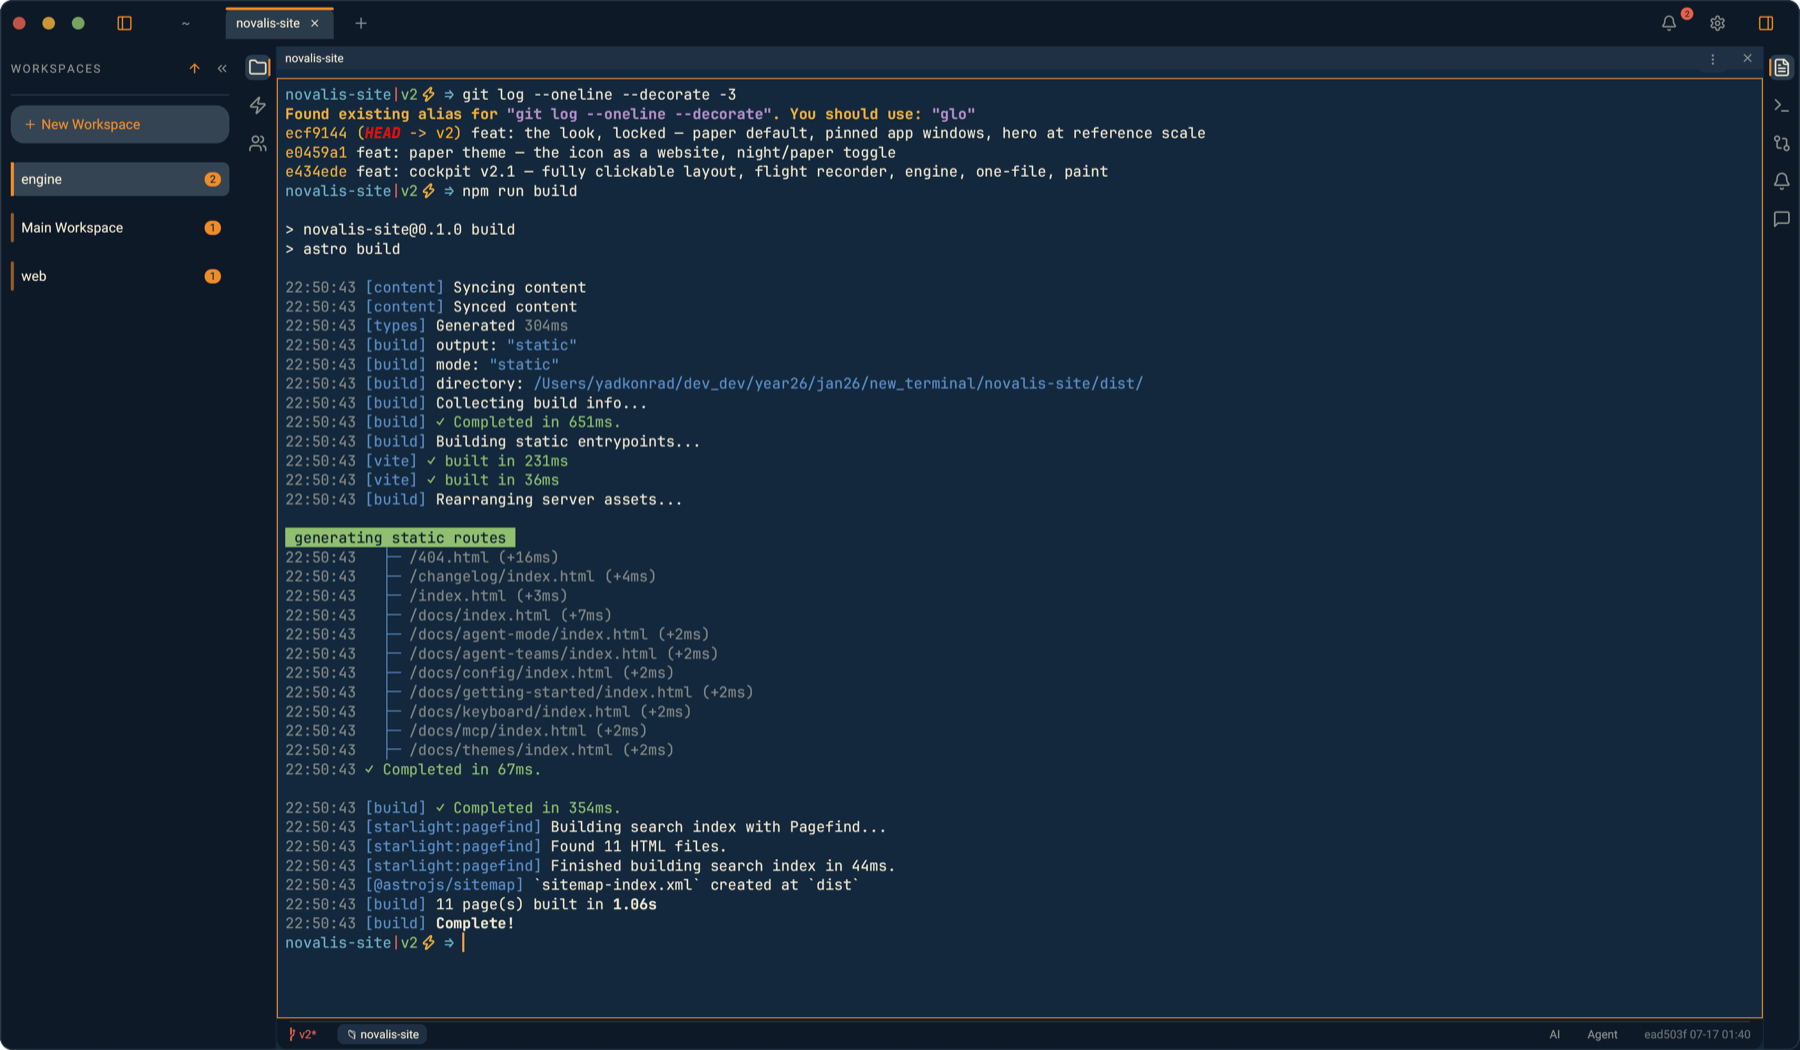Click the Main Workspace badge count
The width and height of the screenshot is (1800, 1050).
(x=212, y=228)
